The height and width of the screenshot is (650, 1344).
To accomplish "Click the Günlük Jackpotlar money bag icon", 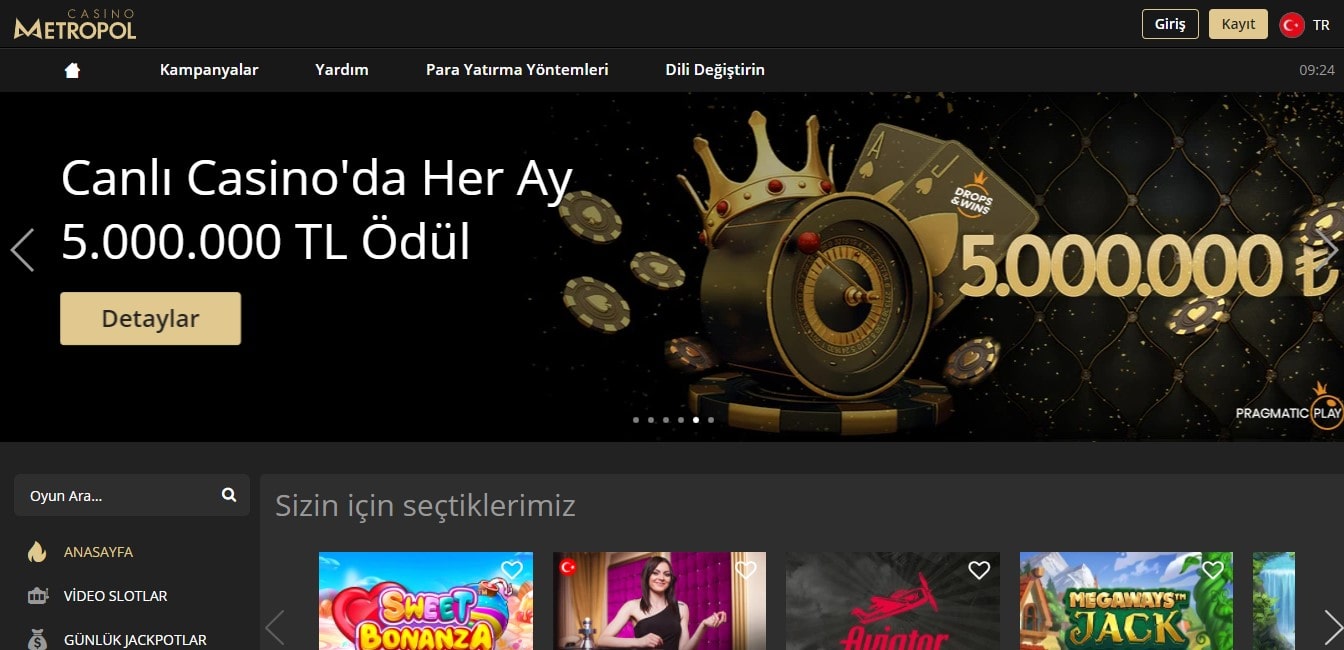I will click(x=37, y=639).
